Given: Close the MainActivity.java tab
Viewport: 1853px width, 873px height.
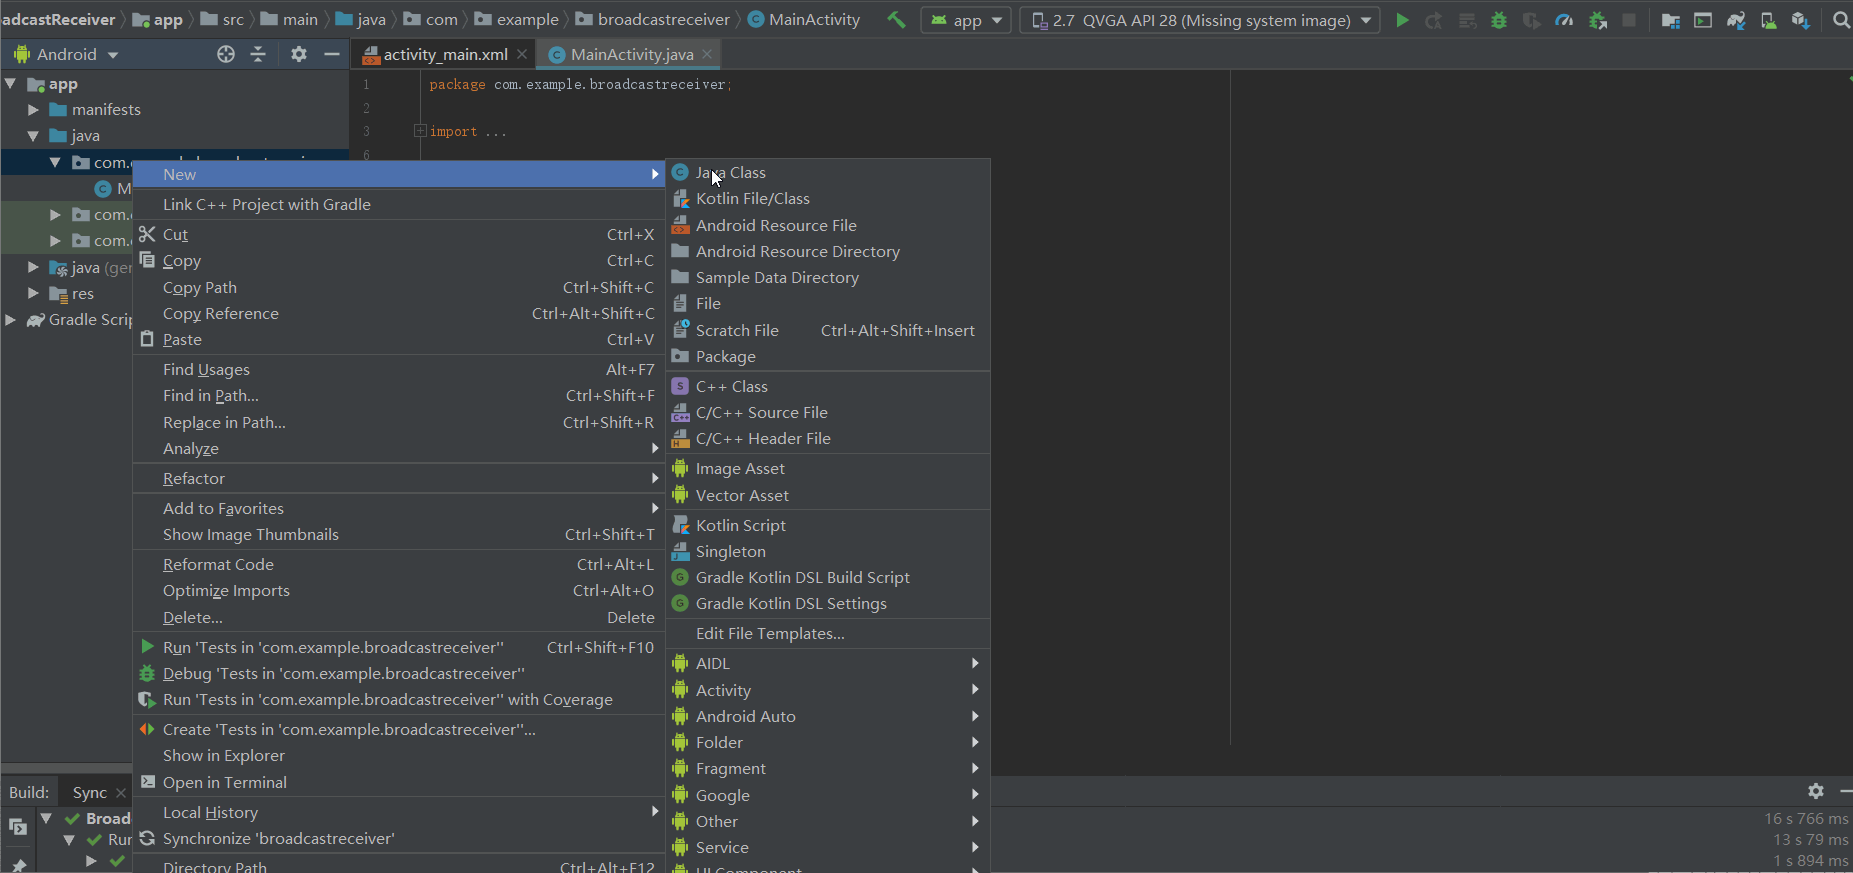Looking at the screenshot, I should 707,54.
